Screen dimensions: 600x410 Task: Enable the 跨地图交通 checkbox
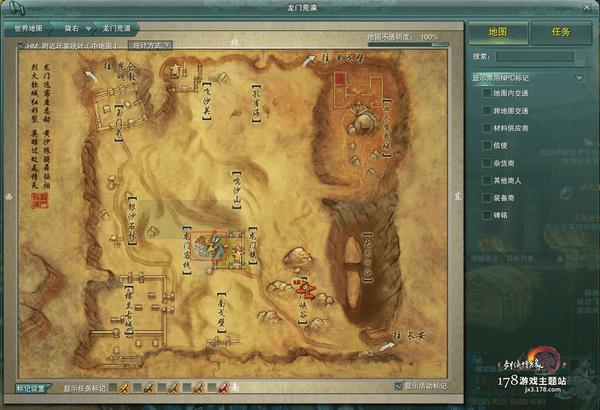click(487, 110)
